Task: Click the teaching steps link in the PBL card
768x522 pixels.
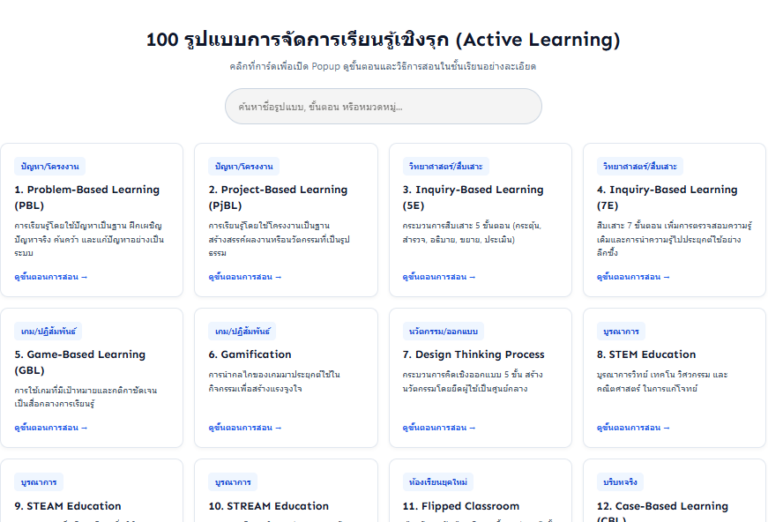Action: coord(51,277)
